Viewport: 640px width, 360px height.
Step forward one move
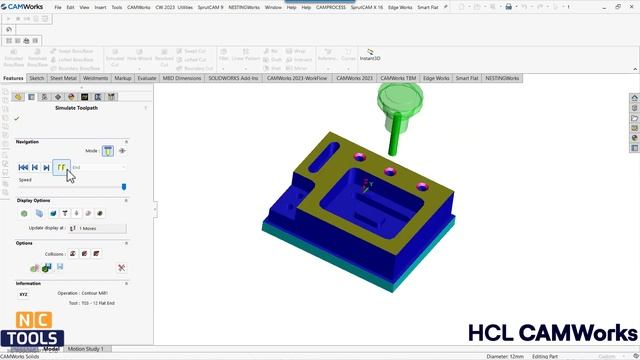pyautogui.click(x=47, y=167)
